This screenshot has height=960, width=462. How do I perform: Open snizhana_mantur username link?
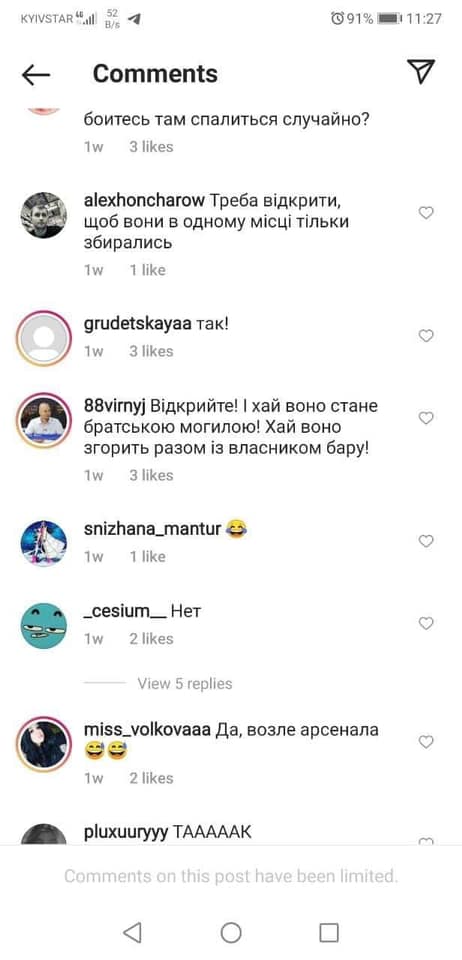(152, 528)
